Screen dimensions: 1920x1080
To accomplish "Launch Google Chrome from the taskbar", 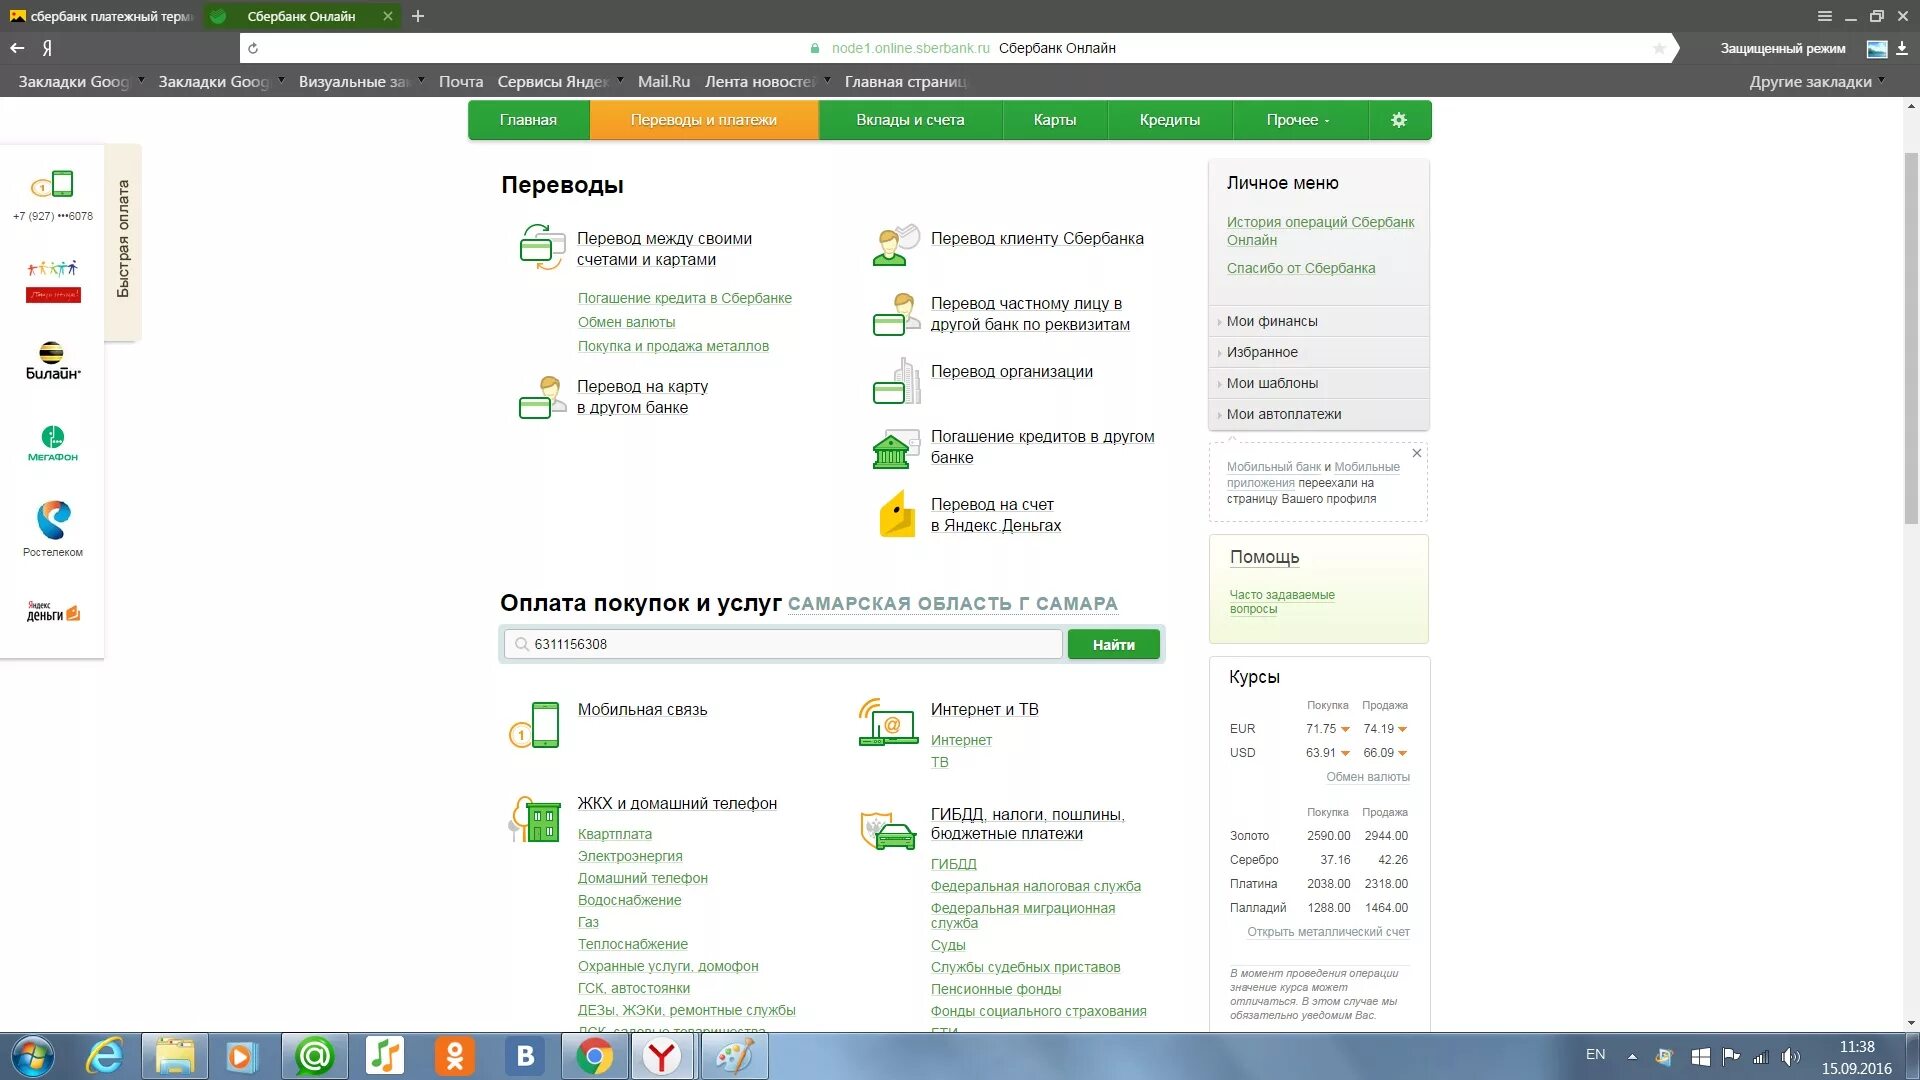I will [596, 1056].
